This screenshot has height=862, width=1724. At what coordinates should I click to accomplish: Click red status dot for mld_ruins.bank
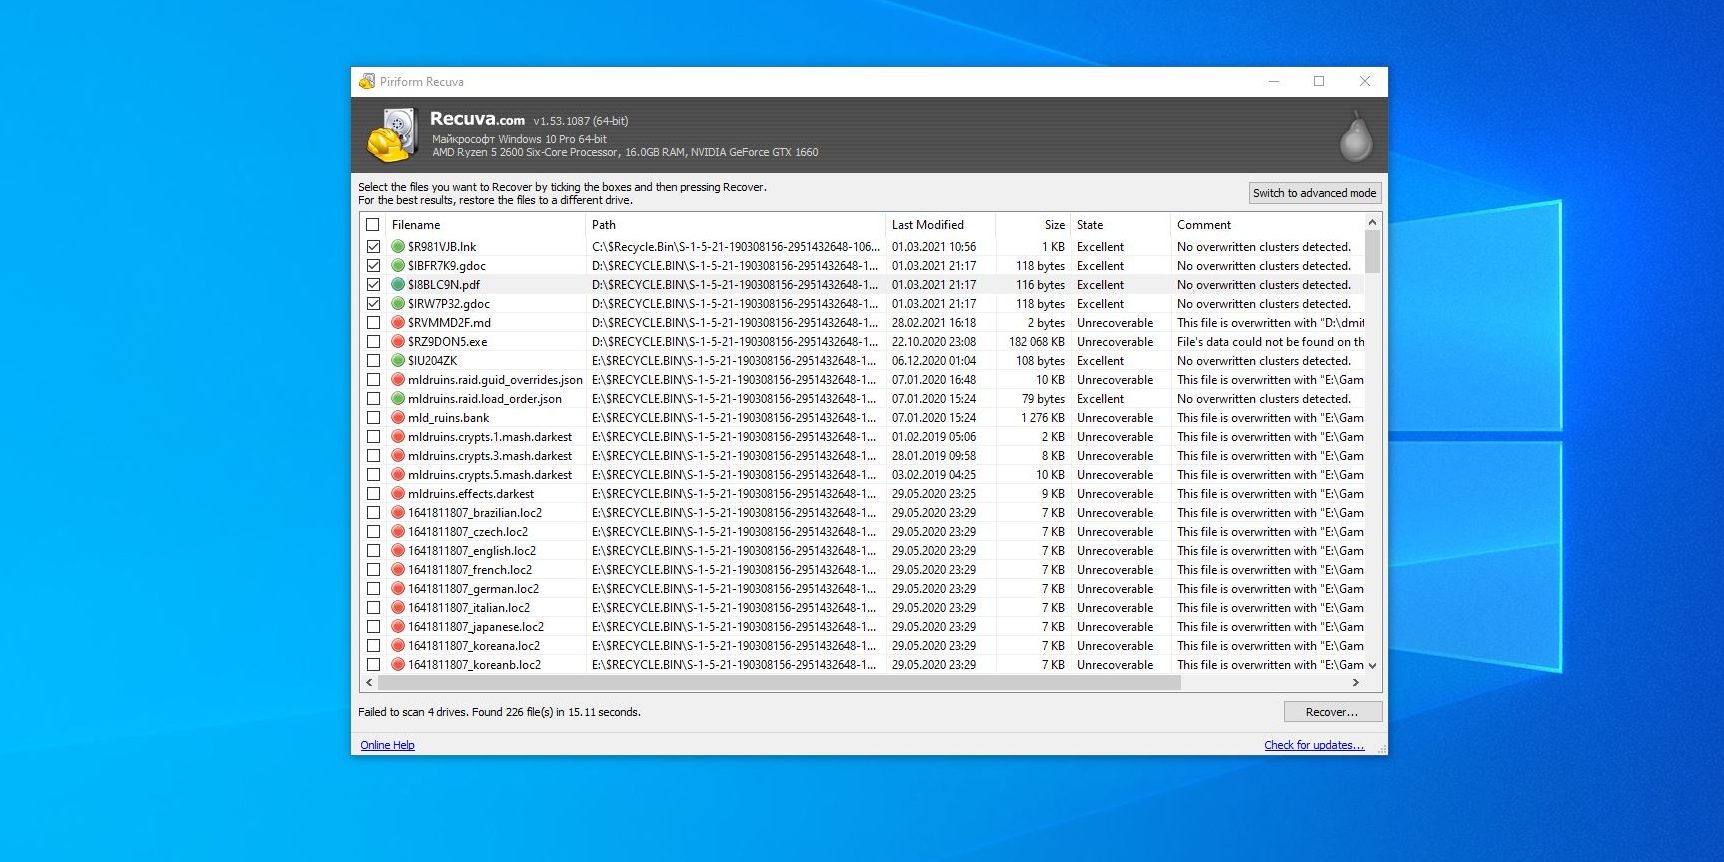point(398,417)
